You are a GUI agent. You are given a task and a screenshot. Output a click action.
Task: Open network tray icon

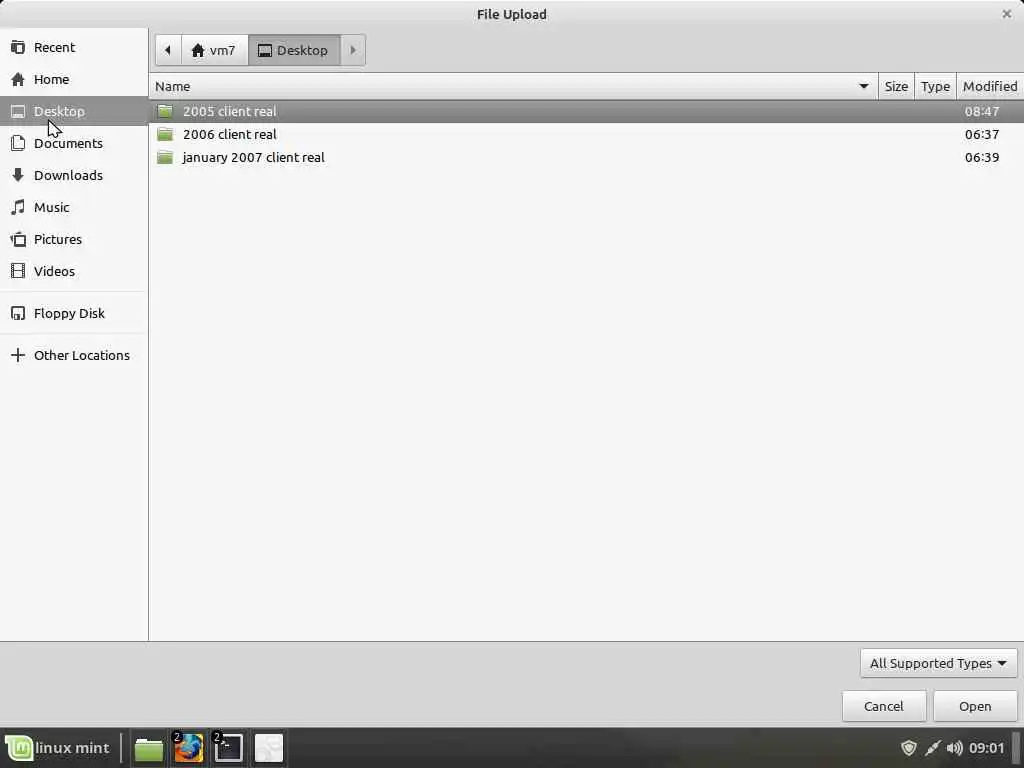coord(932,748)
